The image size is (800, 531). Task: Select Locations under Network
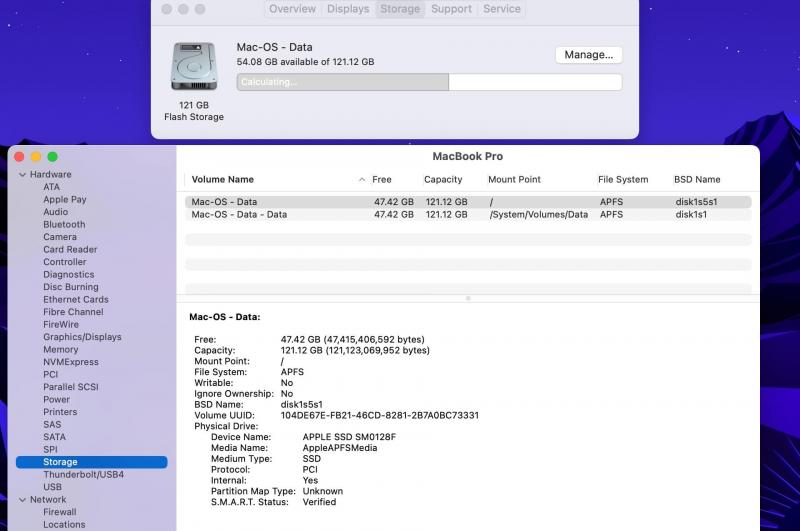(64, 524)
